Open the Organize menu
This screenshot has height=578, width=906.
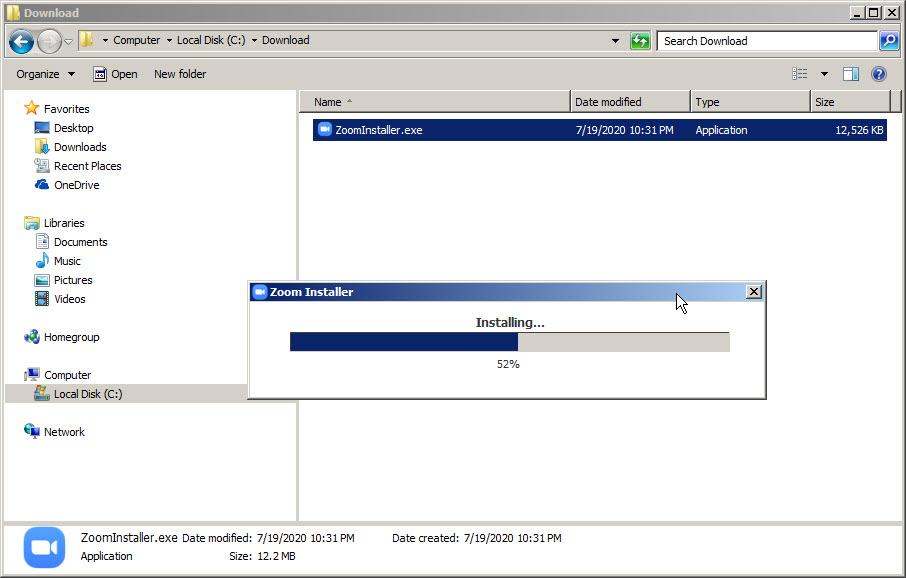[x=46, y=74]
